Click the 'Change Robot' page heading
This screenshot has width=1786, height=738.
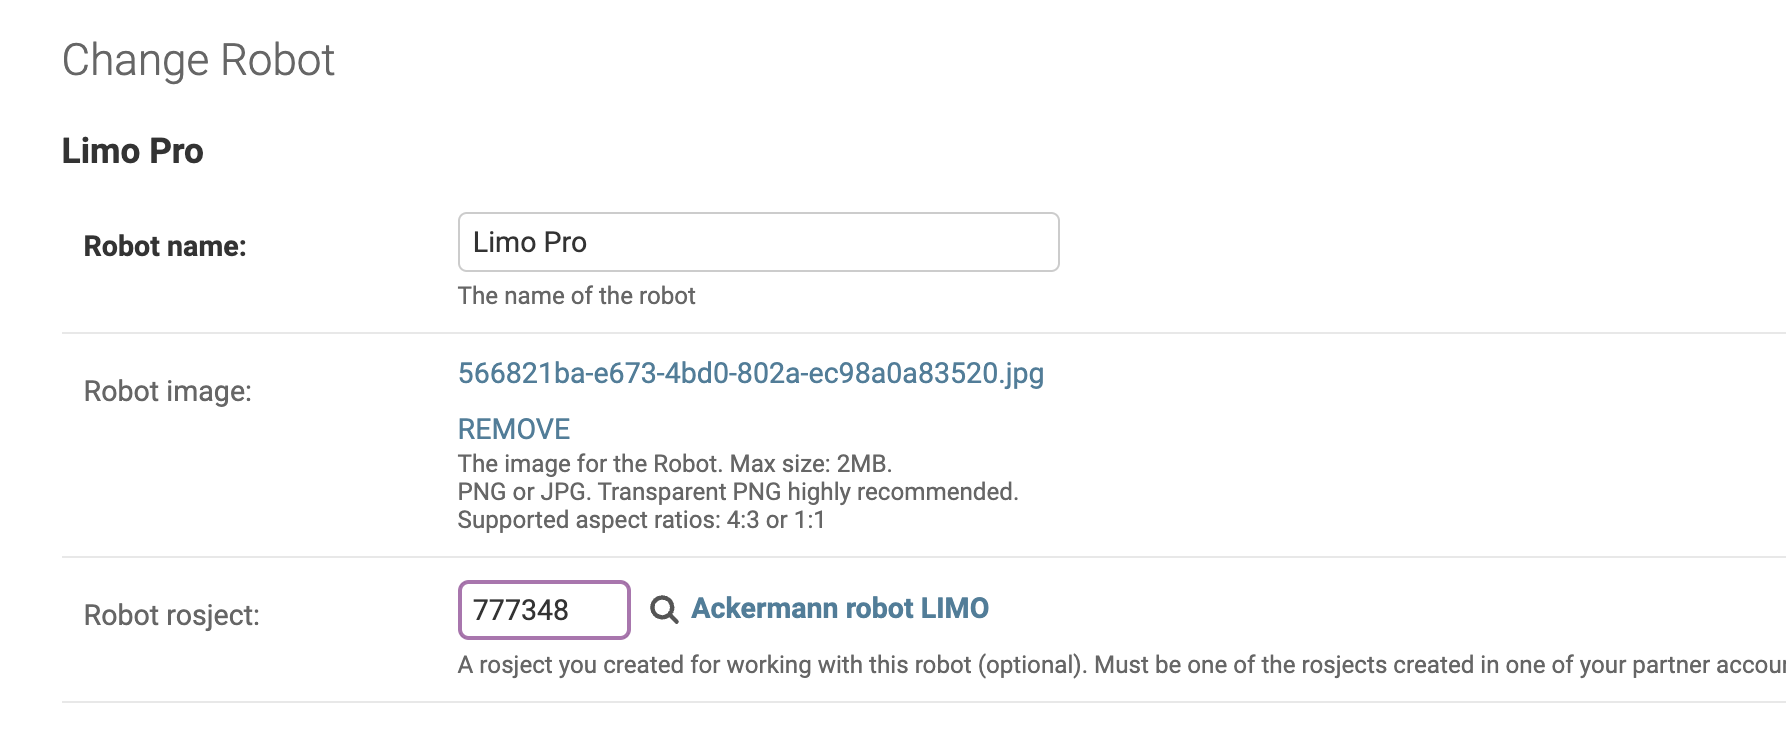coord(198,60)
